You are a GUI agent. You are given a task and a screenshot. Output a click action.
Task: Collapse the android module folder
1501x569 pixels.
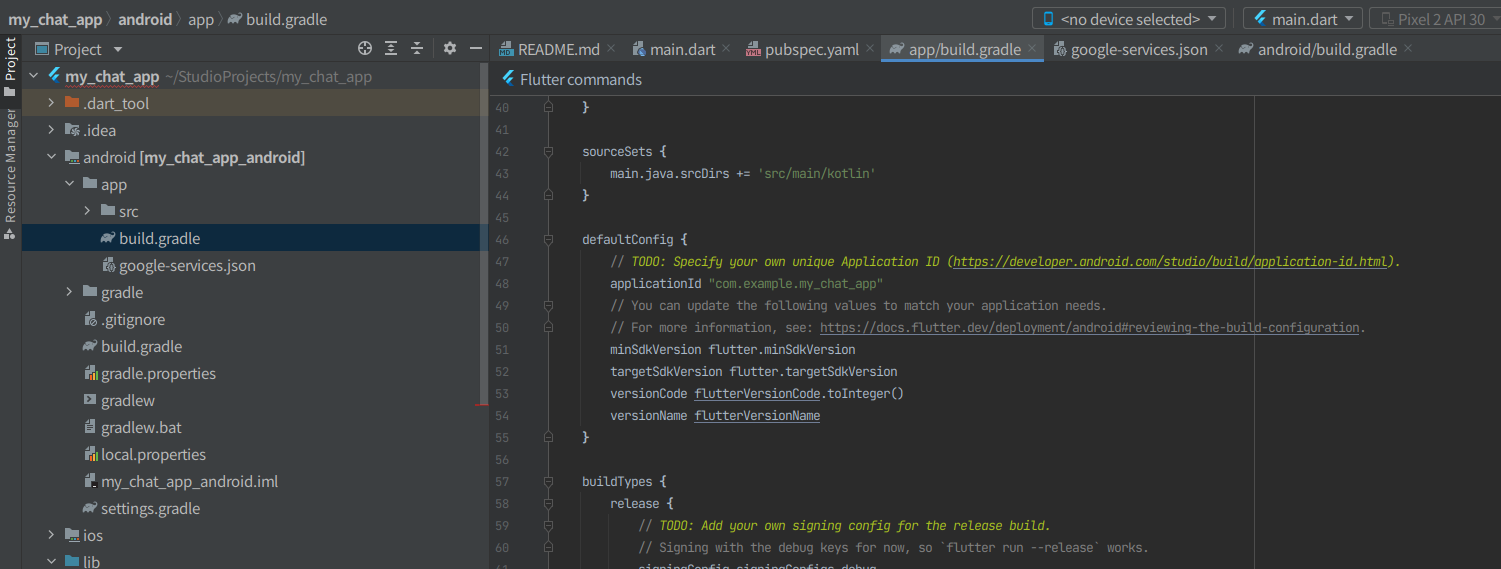click(x=51, y=157)
